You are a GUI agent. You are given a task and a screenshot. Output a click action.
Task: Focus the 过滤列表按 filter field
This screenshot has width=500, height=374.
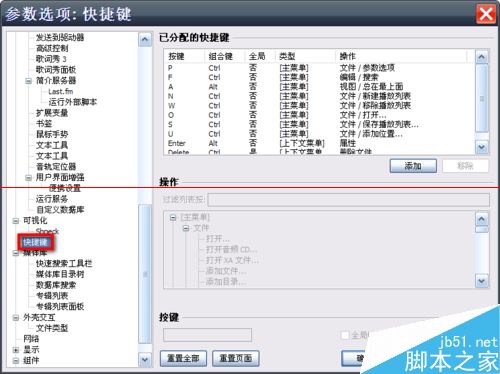tap(349, 200)
